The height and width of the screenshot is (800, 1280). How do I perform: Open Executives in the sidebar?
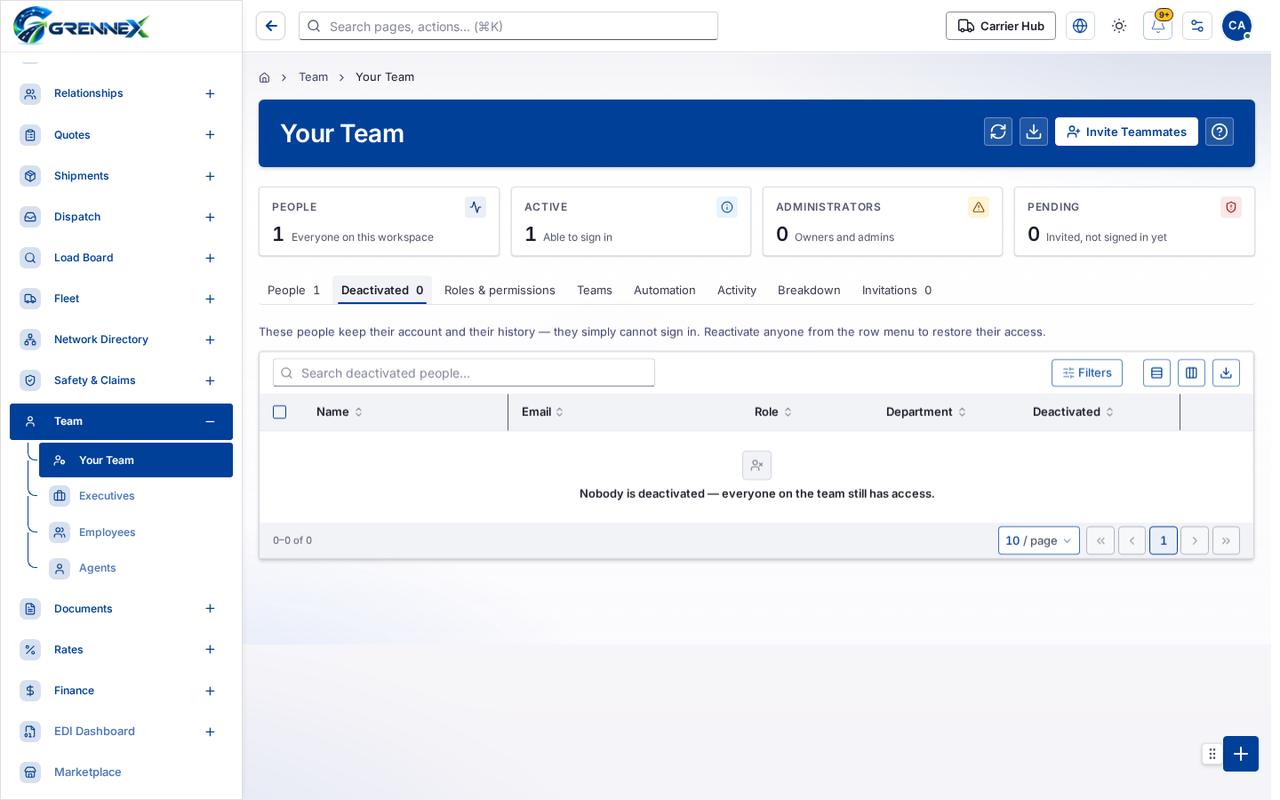click(x=136, y=496)
